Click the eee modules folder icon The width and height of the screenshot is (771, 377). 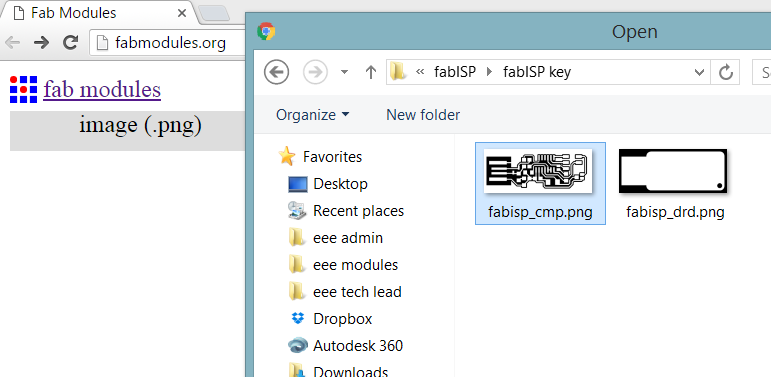pyautogui.click(x=297, y=265)
